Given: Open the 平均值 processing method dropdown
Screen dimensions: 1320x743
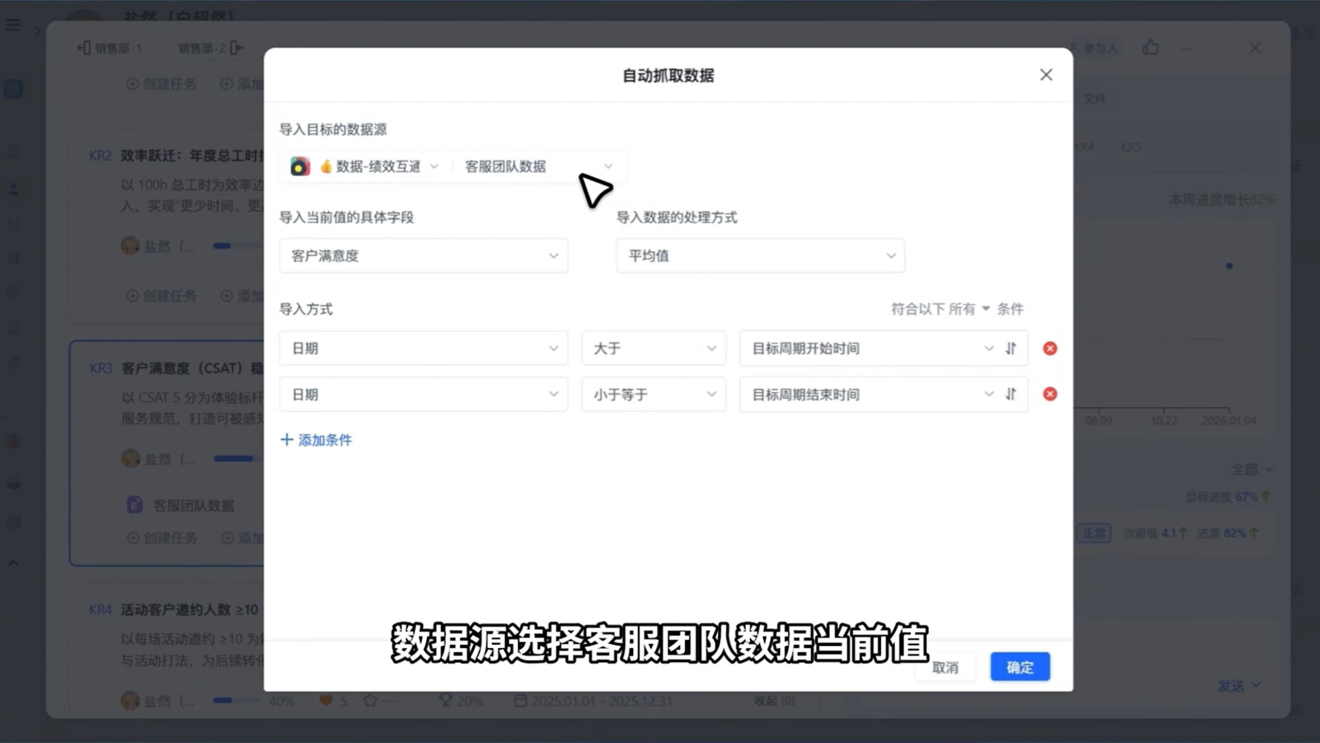Looking at the screenshot, I should pyautogui.click(x=761, y=256).
